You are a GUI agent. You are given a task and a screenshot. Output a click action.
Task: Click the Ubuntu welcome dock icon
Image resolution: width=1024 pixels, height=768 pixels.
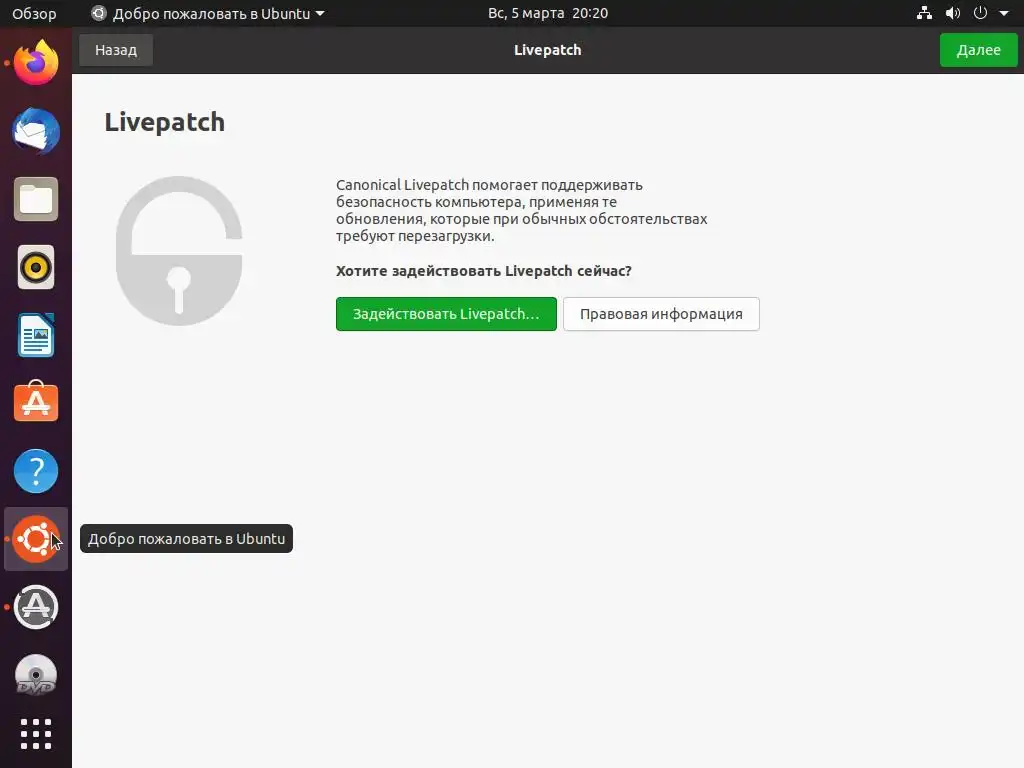tap(36, 539)
